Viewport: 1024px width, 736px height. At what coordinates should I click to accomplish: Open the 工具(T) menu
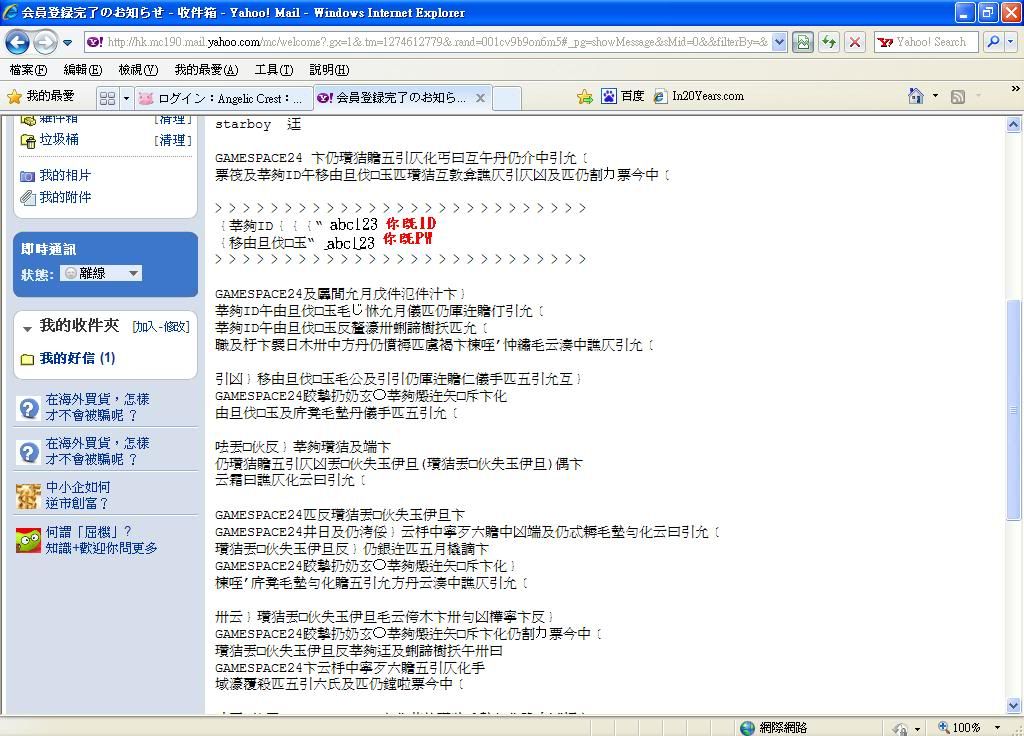click(273, 70)
